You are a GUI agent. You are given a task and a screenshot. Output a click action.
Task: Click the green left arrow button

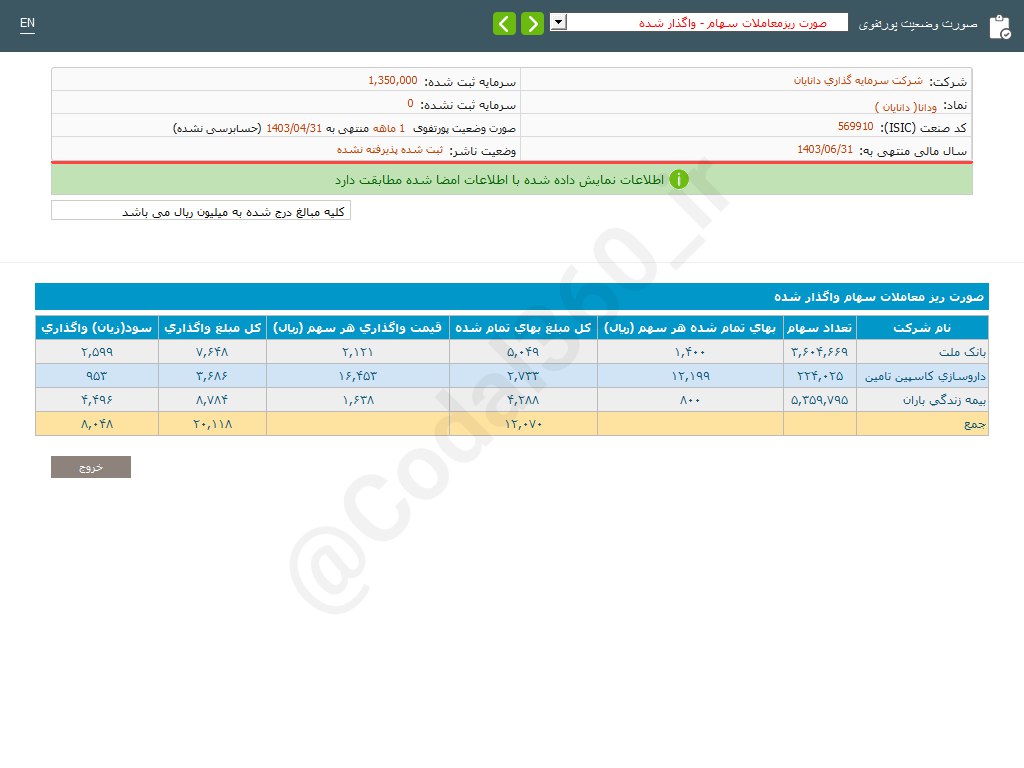(x=505, y=23)
